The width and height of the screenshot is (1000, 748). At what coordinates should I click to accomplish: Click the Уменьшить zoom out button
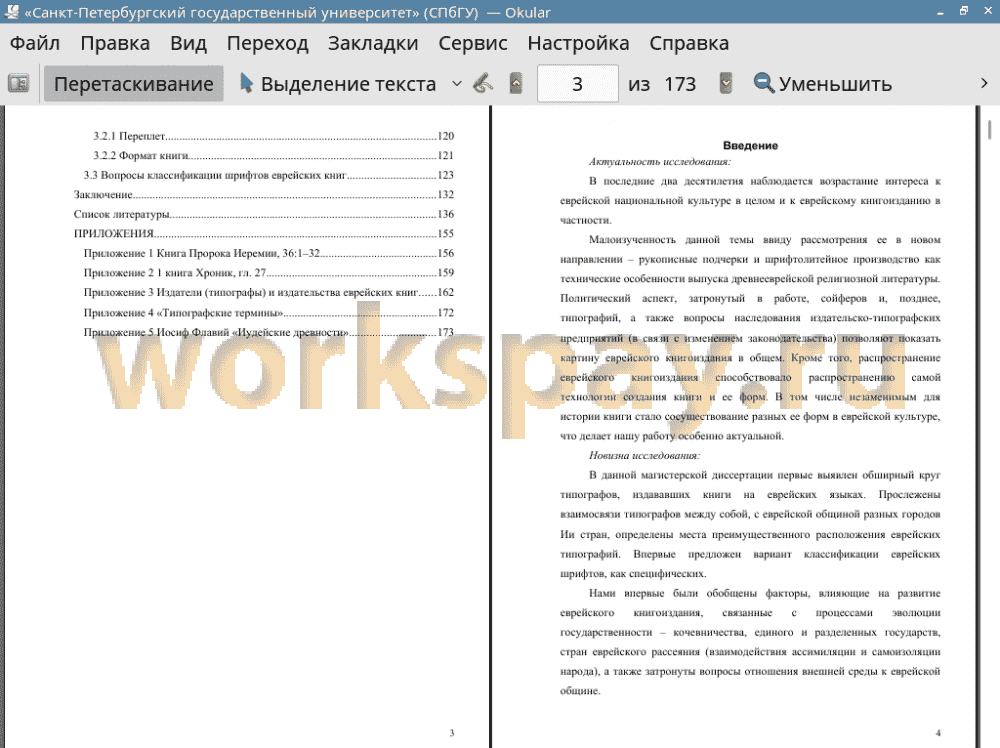point(823,84)
